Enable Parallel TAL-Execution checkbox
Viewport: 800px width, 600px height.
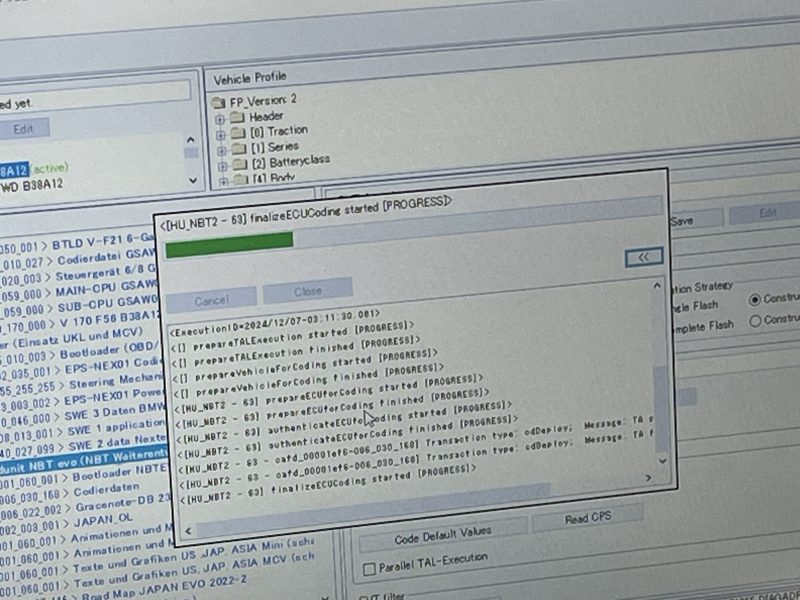(371, 569)
